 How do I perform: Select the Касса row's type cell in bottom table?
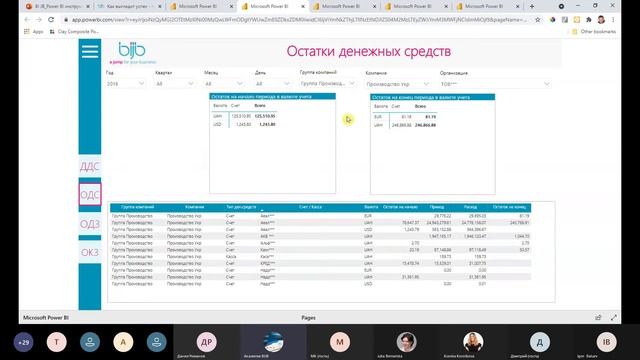coord(230,256)
